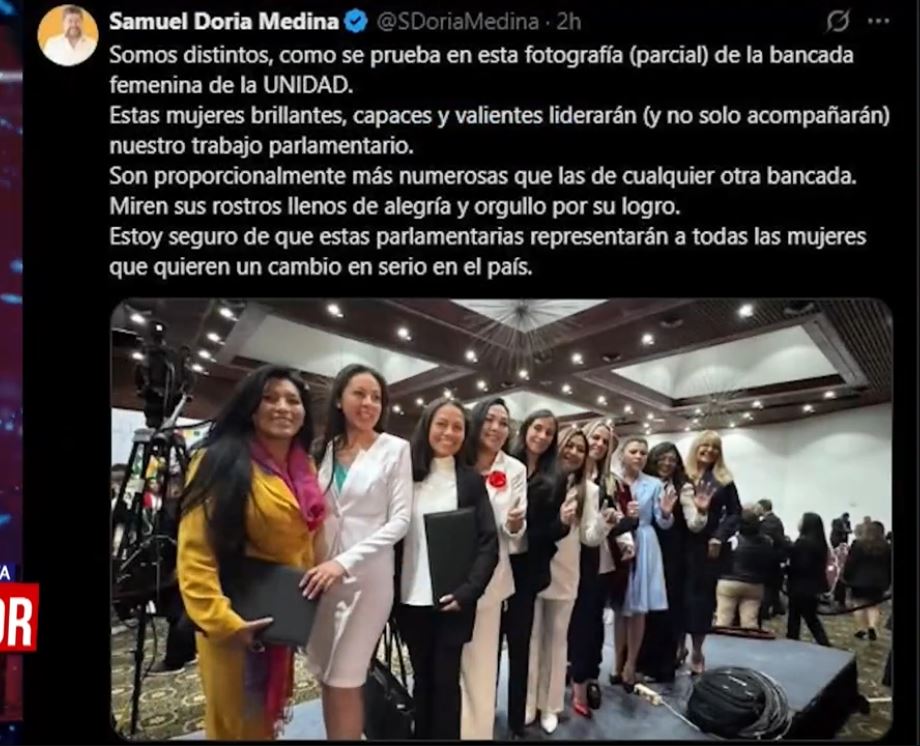Click the tweet line starting with Somos distintos
Viewport: 920px width, 746px height.
tap(481, 55)
